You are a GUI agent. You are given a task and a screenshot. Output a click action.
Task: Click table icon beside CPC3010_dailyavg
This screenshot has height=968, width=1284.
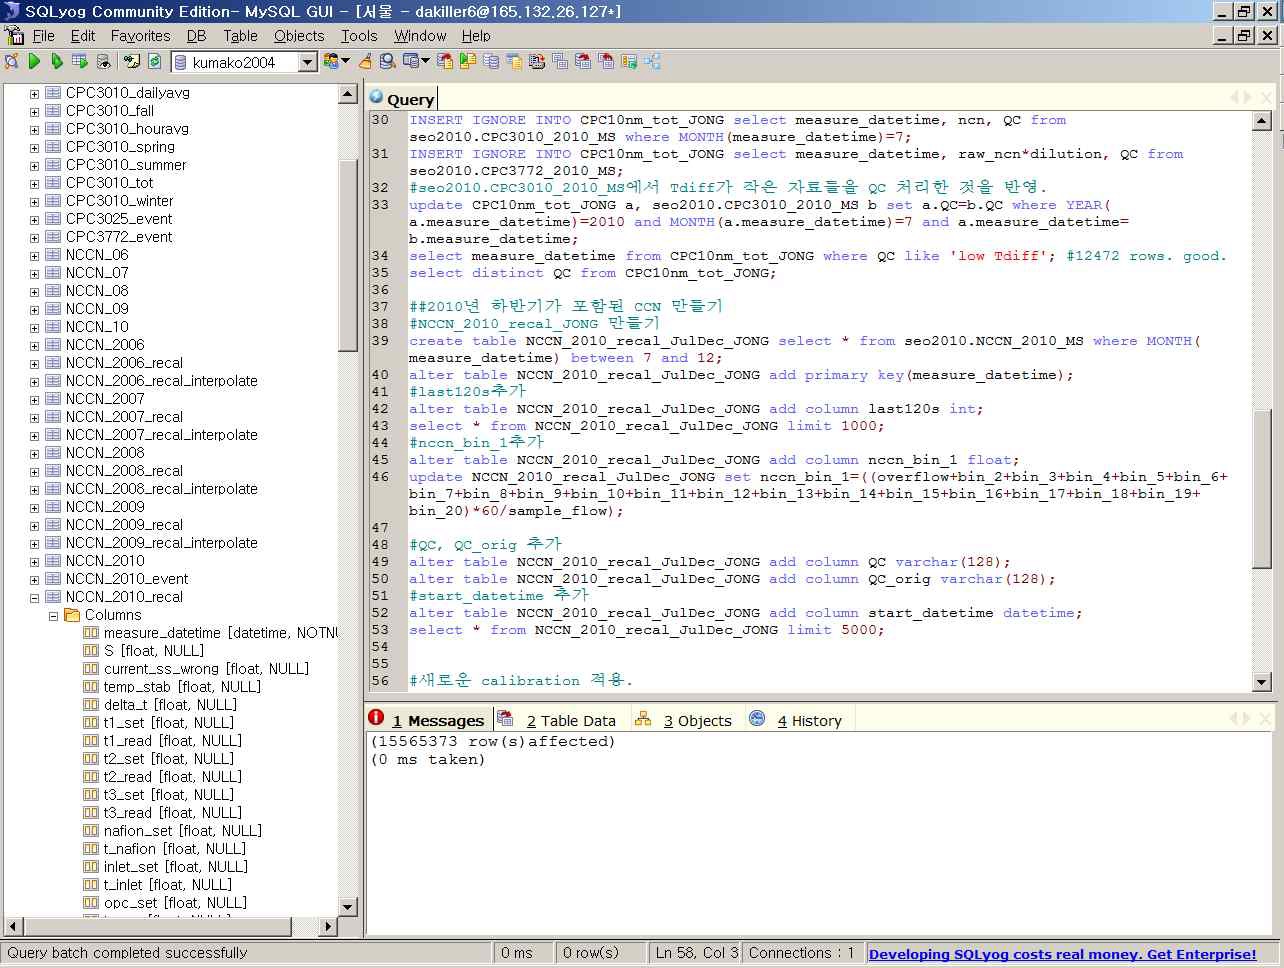point(53,93)
